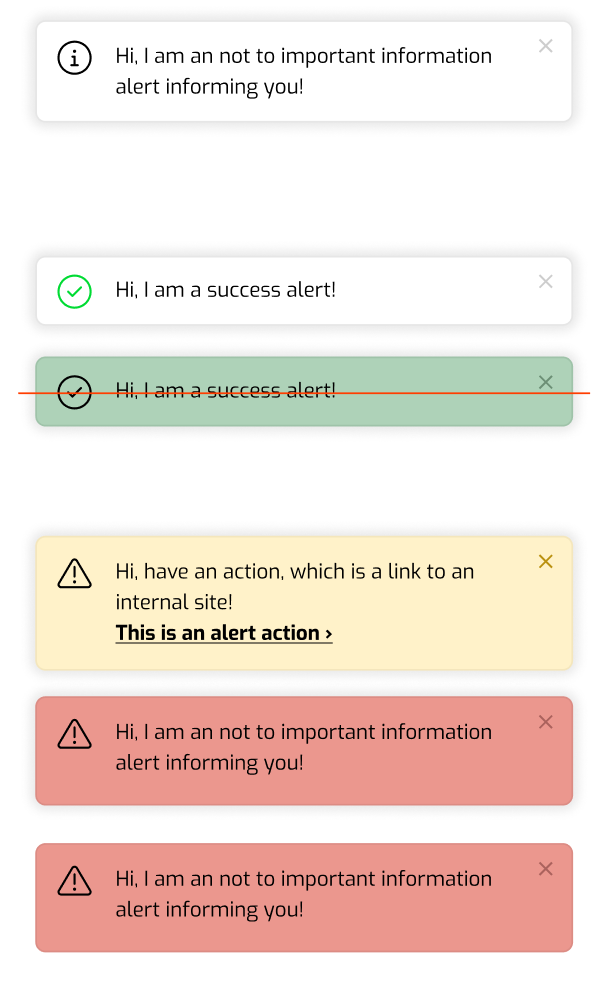Click the info circle icon in the top white alert
The height and width of the screenshot is (984, 608).
coord(75,58)
